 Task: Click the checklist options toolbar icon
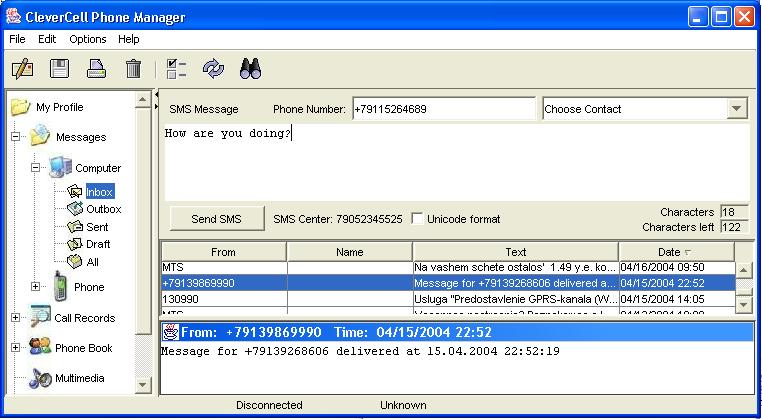[176, 69]
